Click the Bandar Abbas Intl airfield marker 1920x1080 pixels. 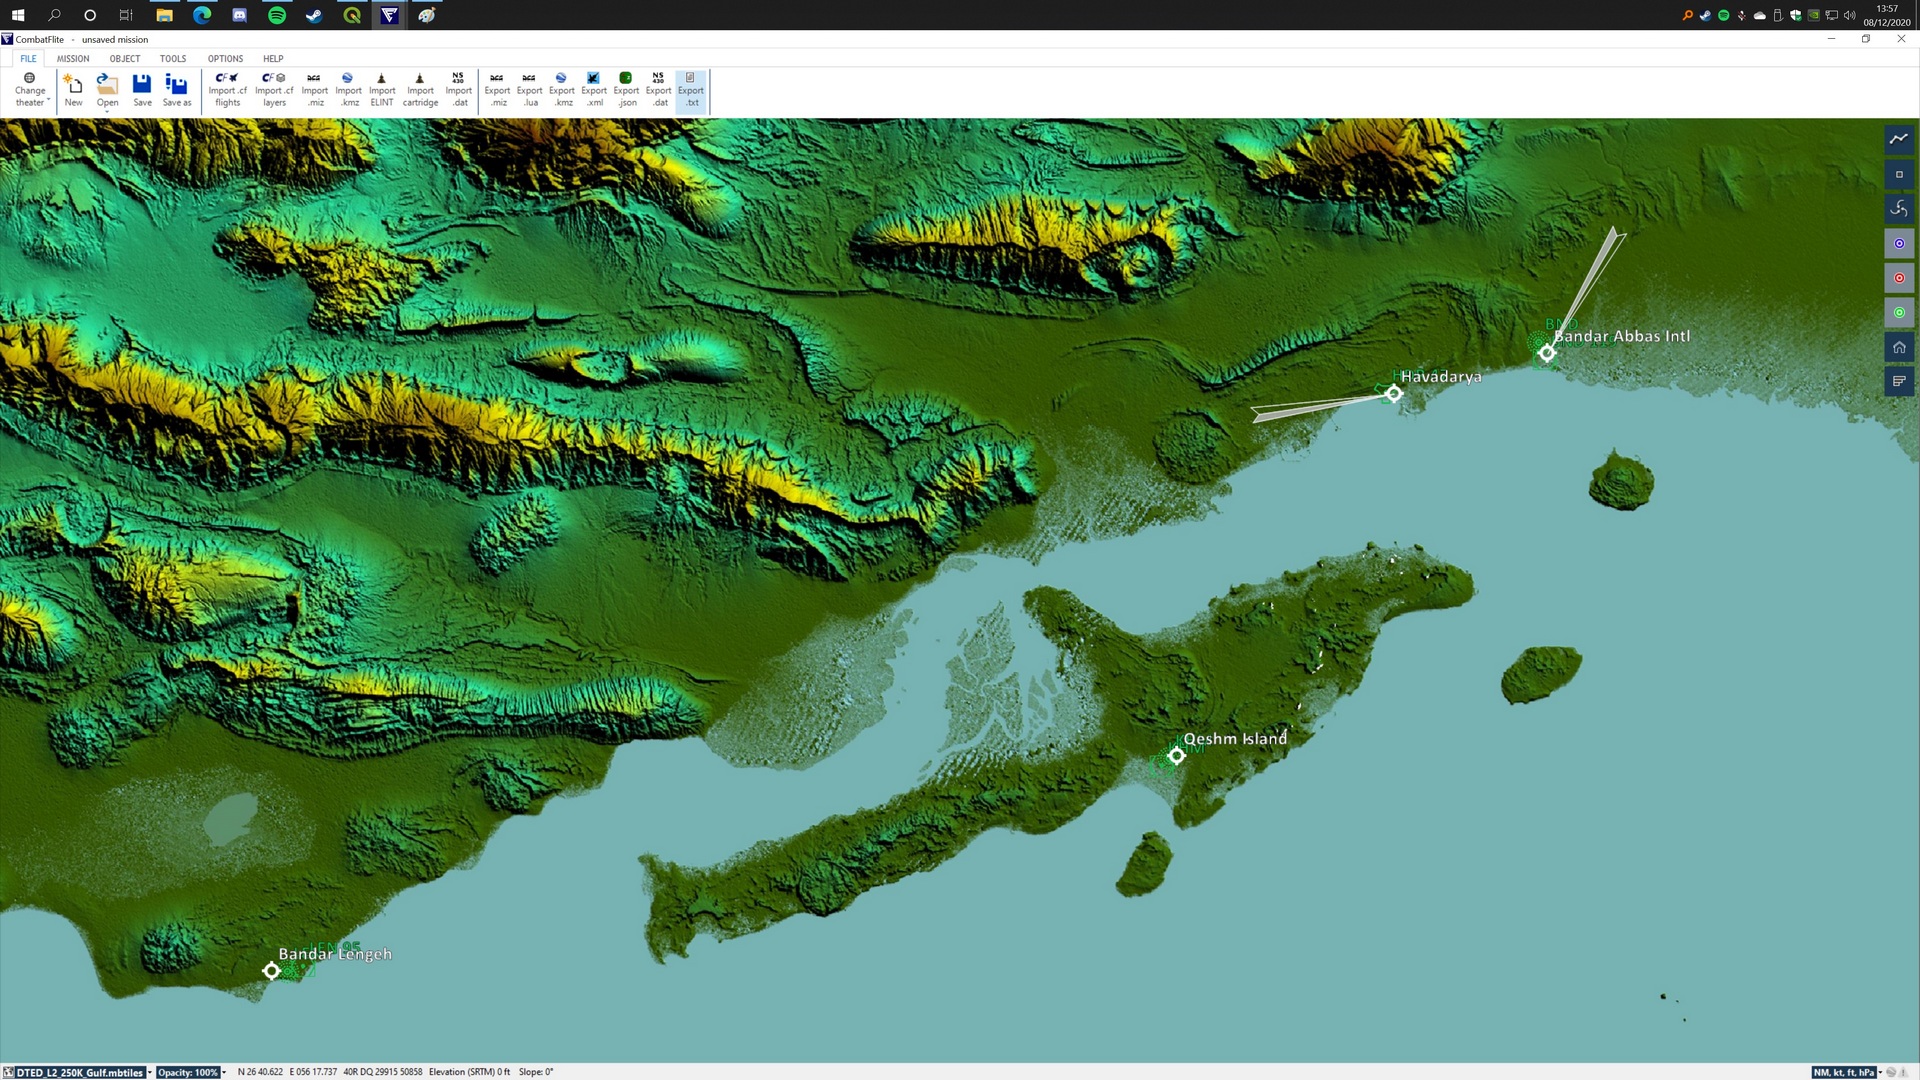pyautogui.click(x=1547, y=353)
